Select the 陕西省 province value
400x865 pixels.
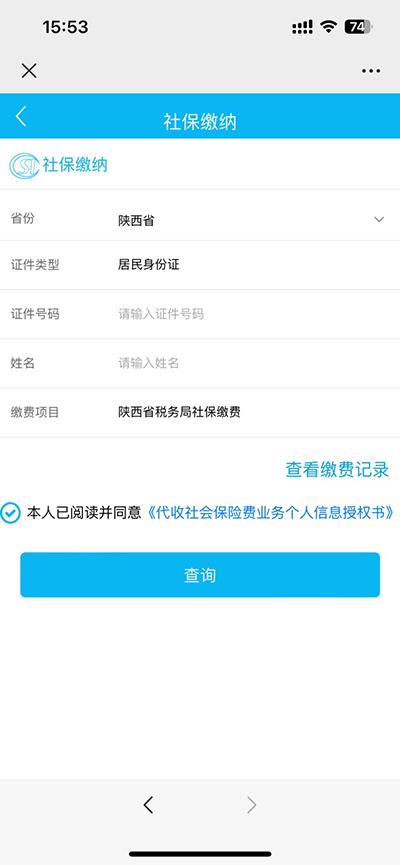tap(136, 221)
